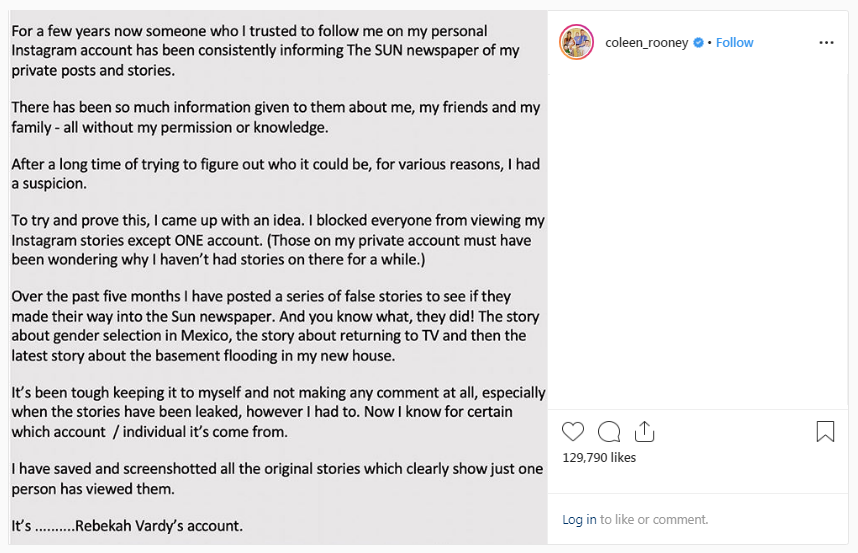Save the post with the bookmark icon
The image size is (858, 553).
click(x=825, y=432)
